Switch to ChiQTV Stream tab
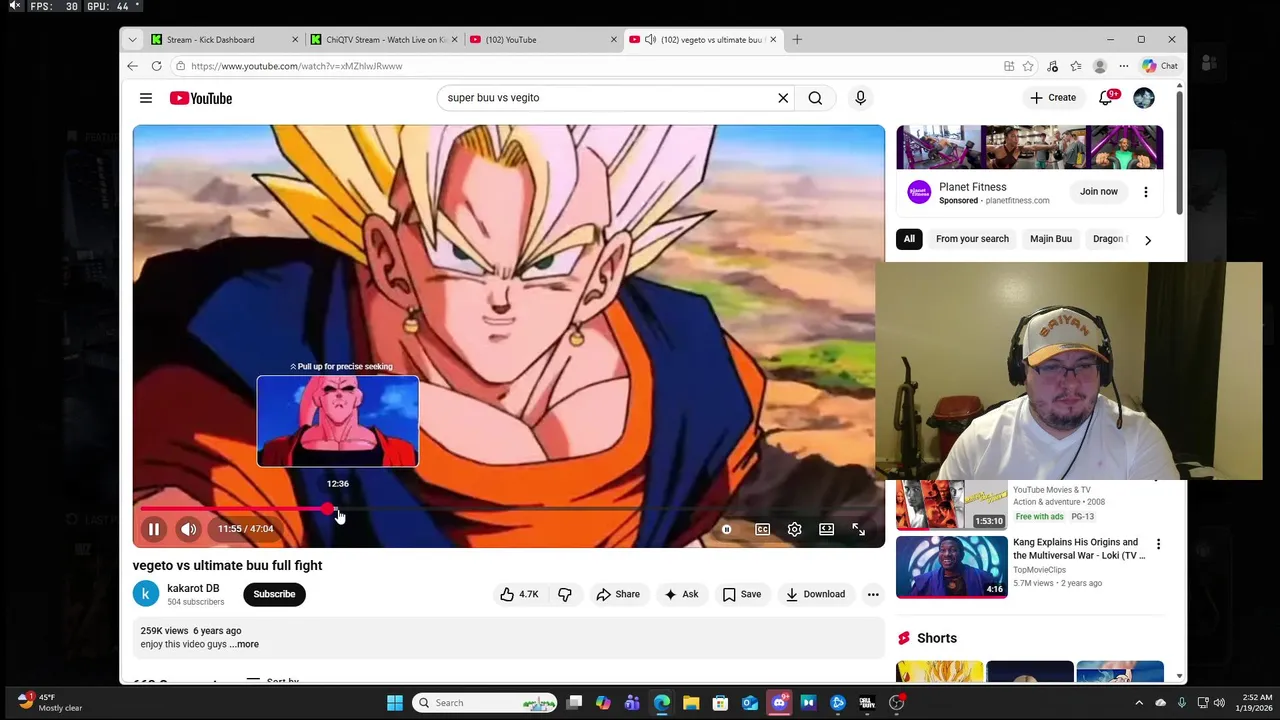Screen dimensions: 1280x720 (x=384, y=40)
